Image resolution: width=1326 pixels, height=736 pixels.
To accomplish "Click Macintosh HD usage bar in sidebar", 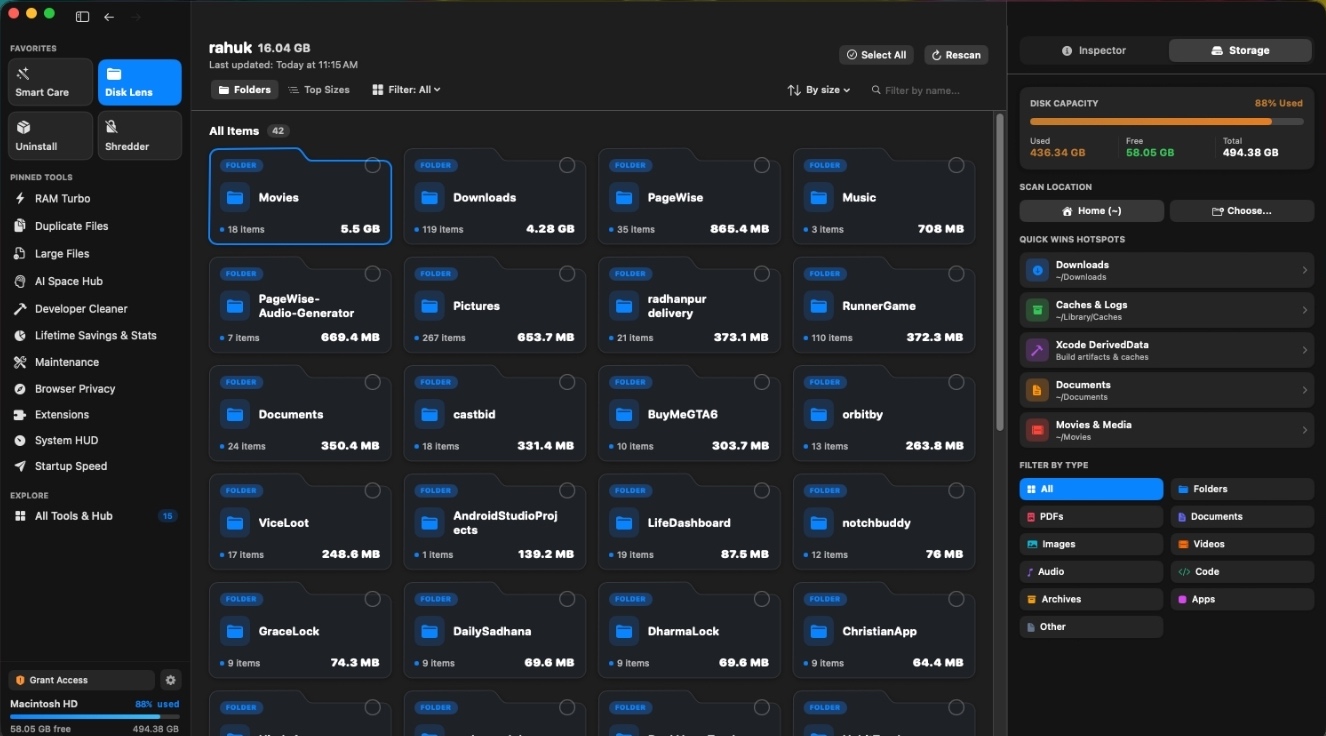I will (x=94, y=716).
